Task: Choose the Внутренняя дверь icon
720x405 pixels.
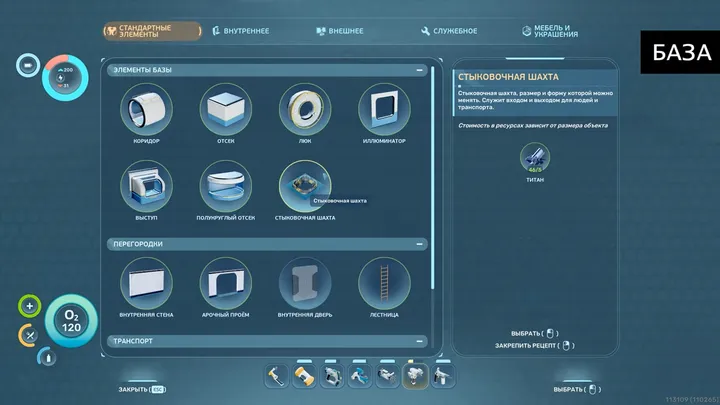Action: coord(305,283)
